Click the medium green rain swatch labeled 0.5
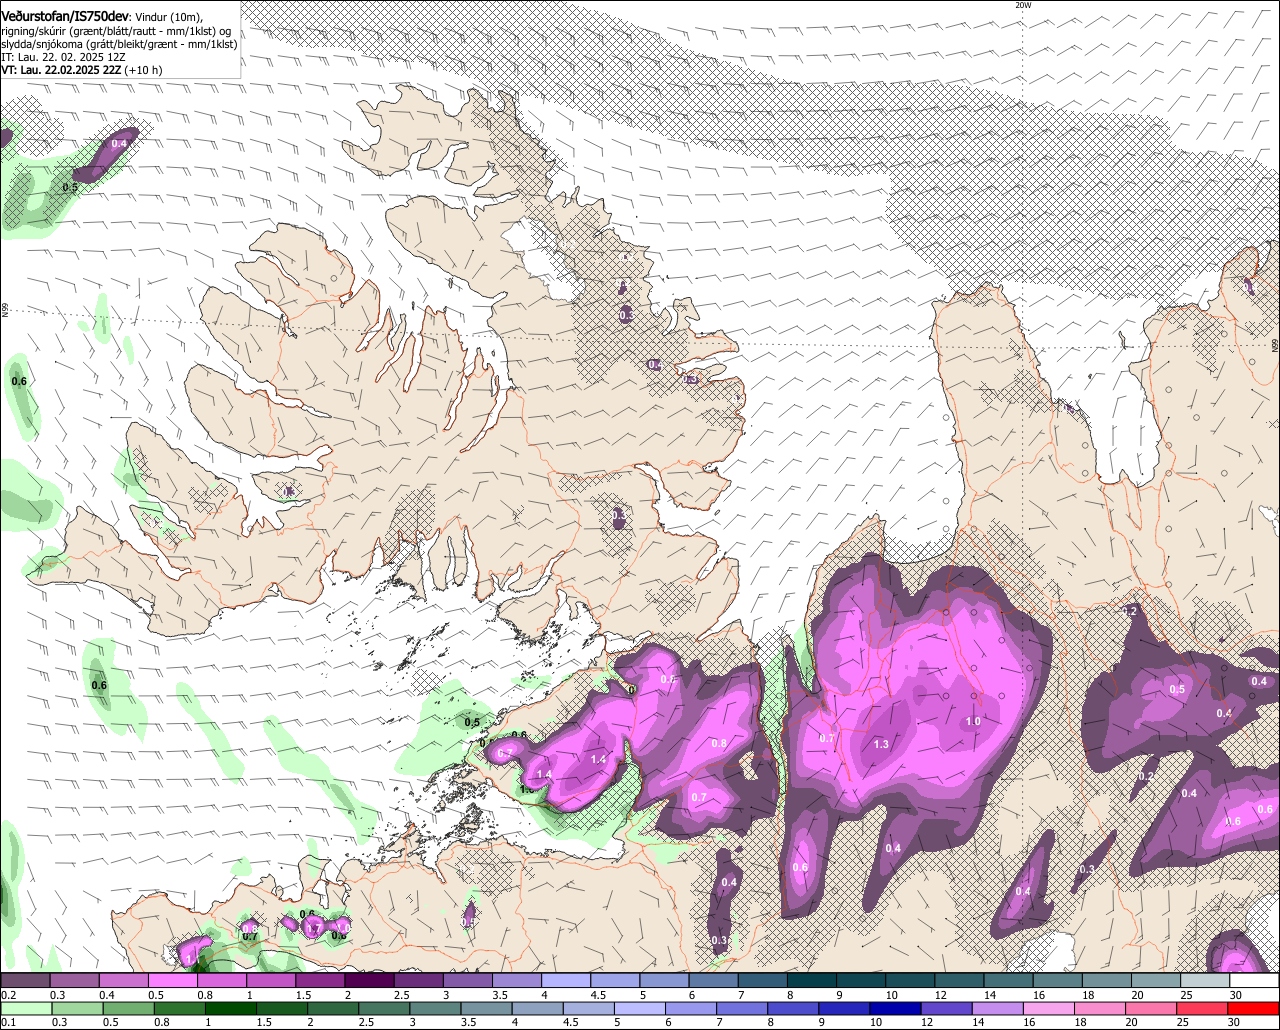The height and width of the screenshot is (1030, 1280). pyautogui.click(x=128, y=1008)
